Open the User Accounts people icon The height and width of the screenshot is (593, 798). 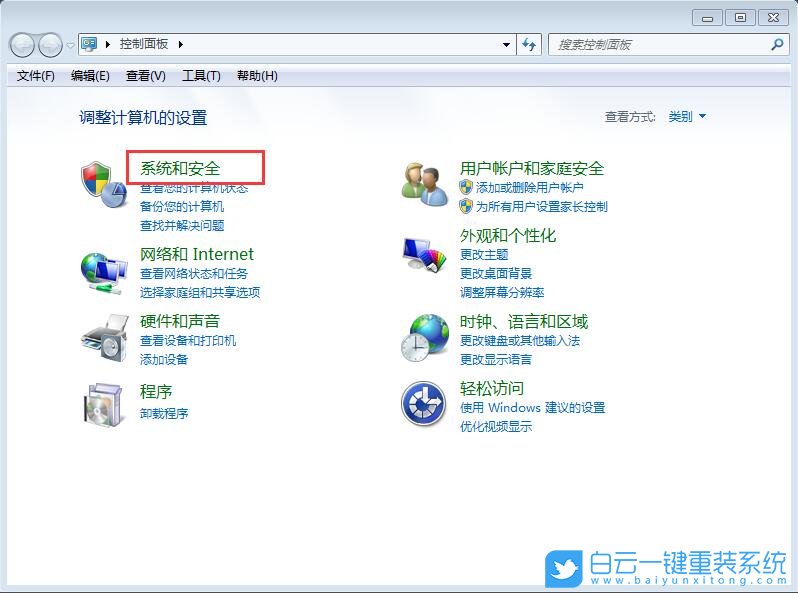point(424,183)
